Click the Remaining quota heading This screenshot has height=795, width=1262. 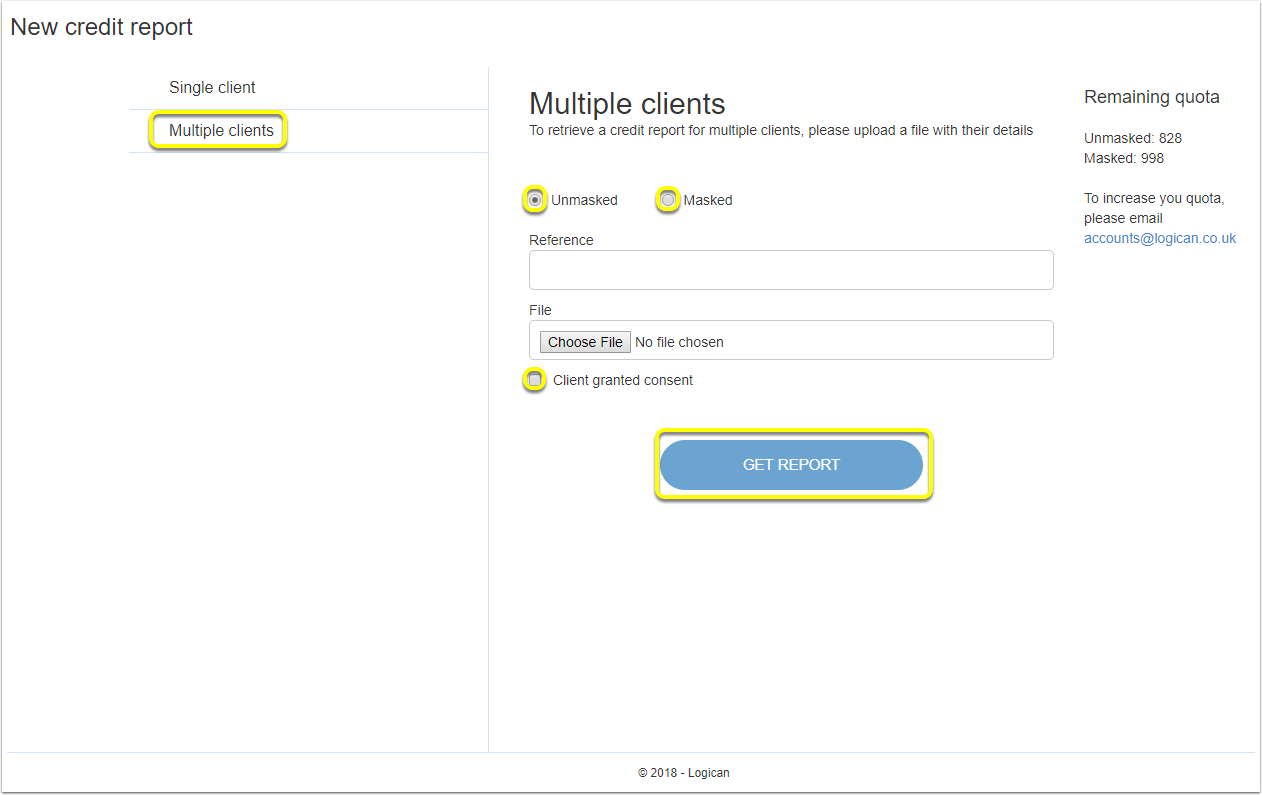click(x=1152, y=97)
